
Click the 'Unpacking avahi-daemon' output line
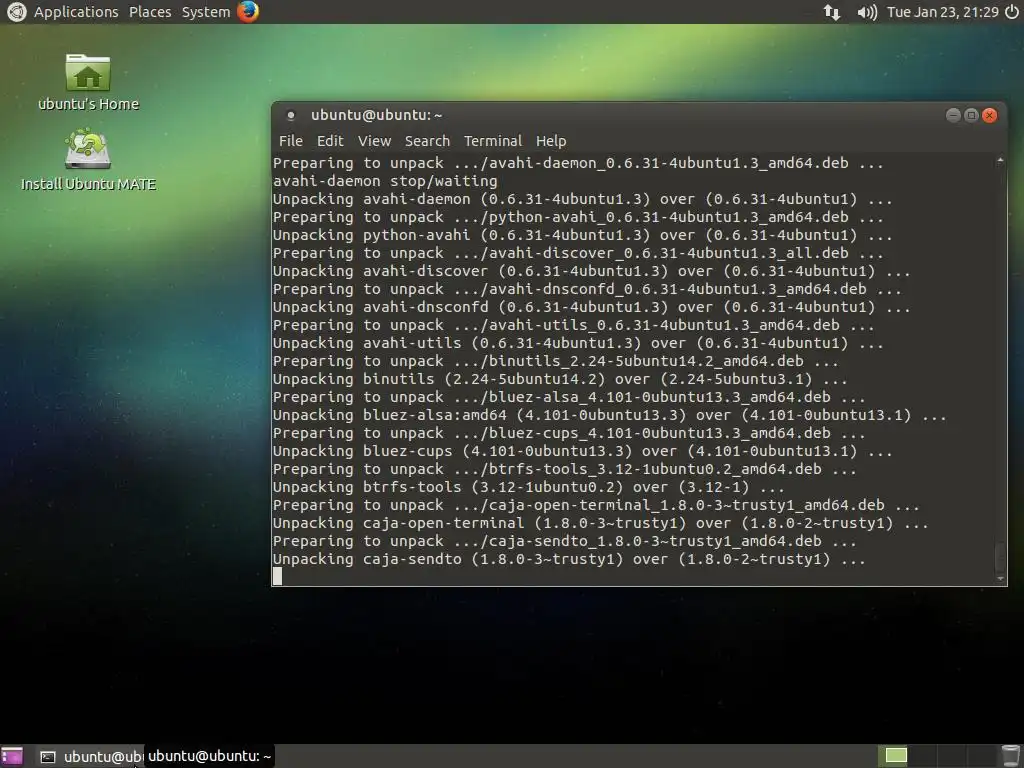click(x=583, y=199)
